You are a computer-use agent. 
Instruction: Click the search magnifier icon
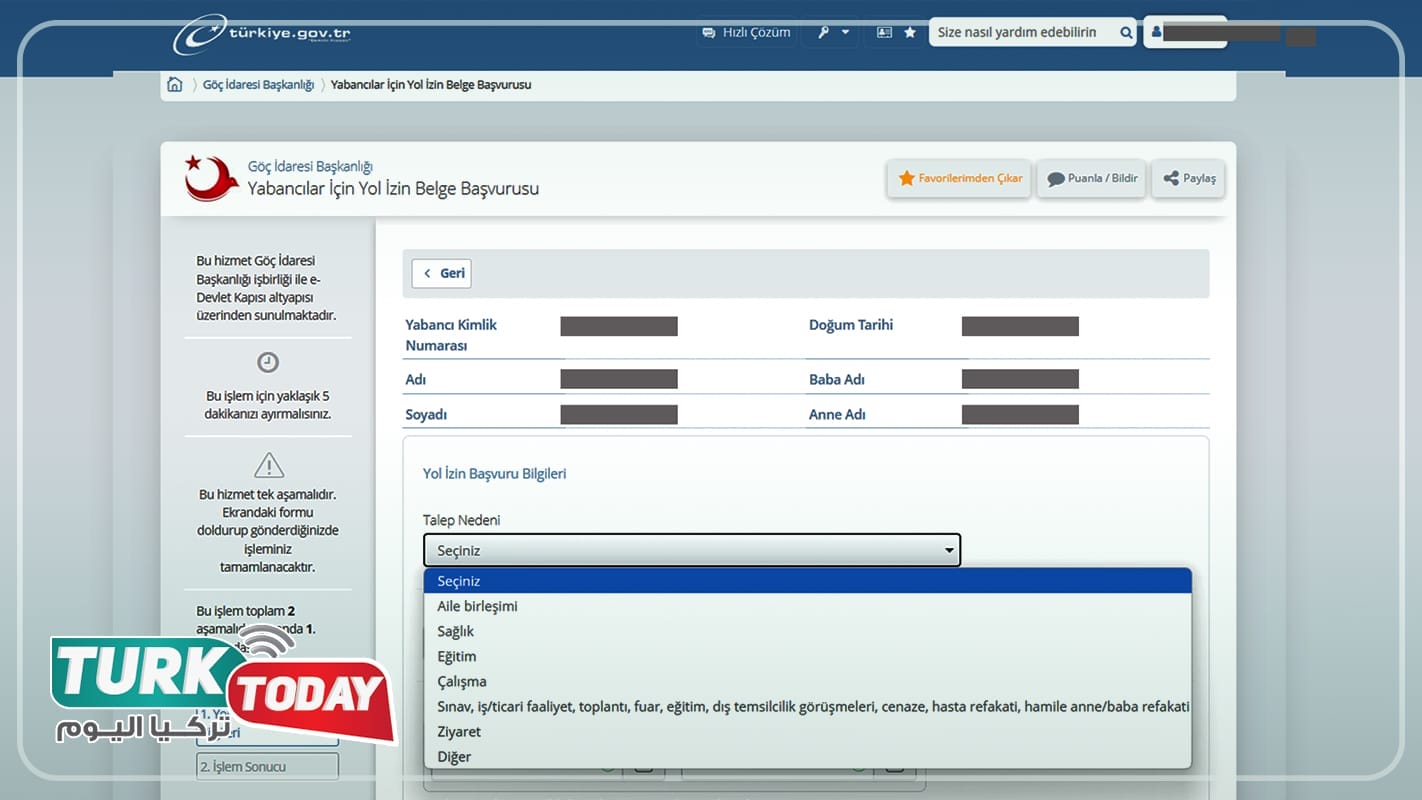pos(1126,32)
